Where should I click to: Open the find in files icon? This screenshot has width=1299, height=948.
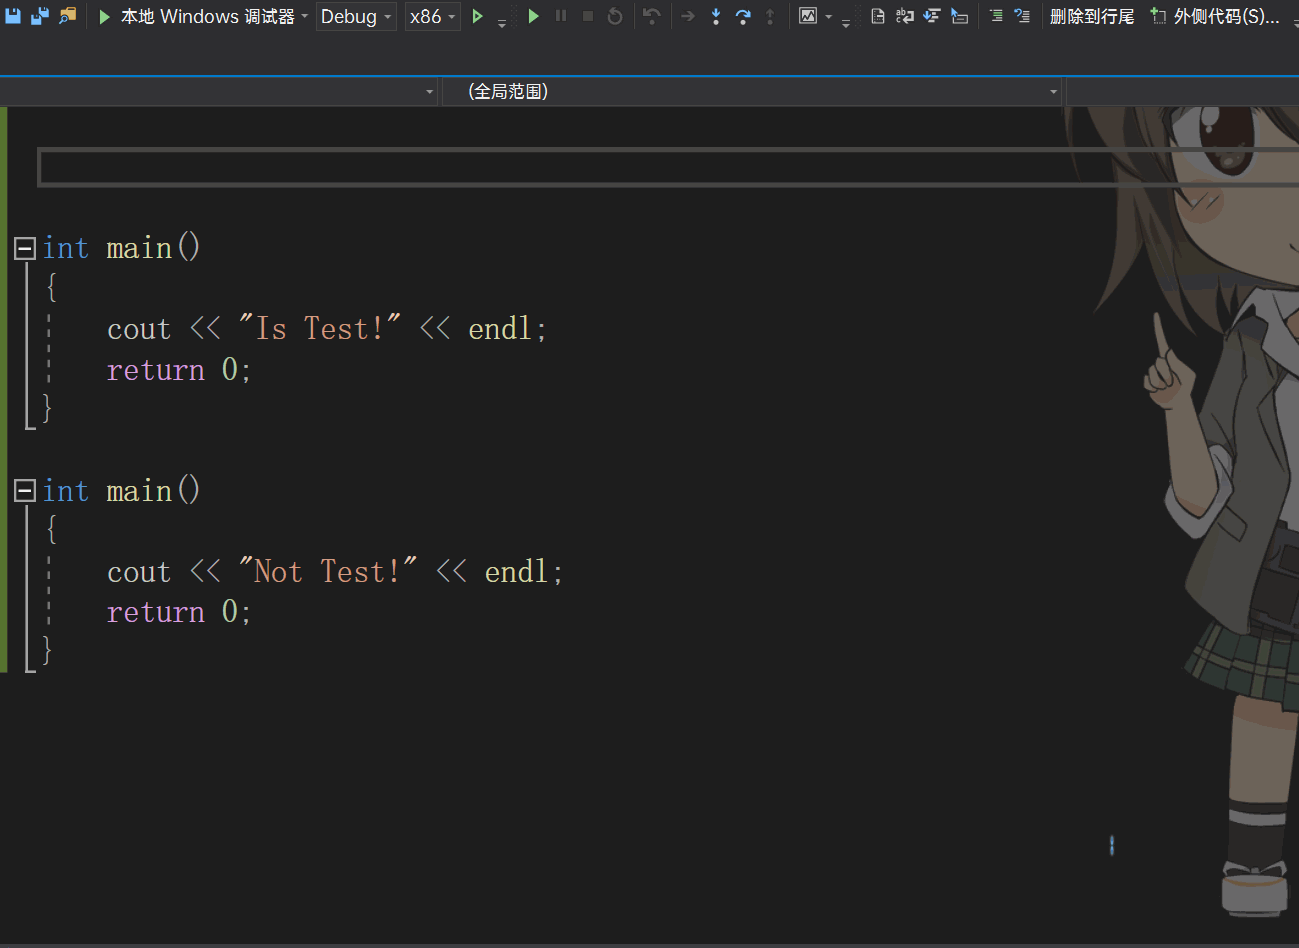tap(67, 16)
